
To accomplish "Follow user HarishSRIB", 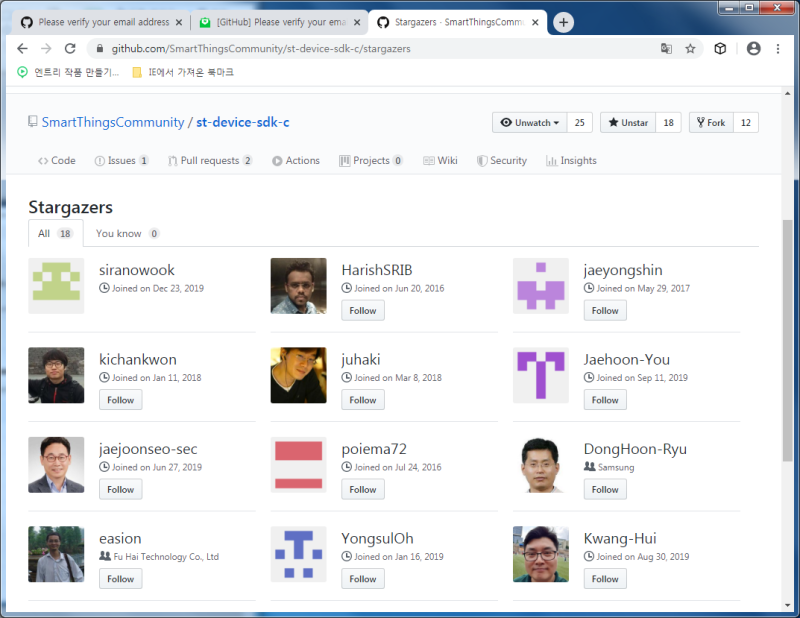I will (x=363, y=310).
